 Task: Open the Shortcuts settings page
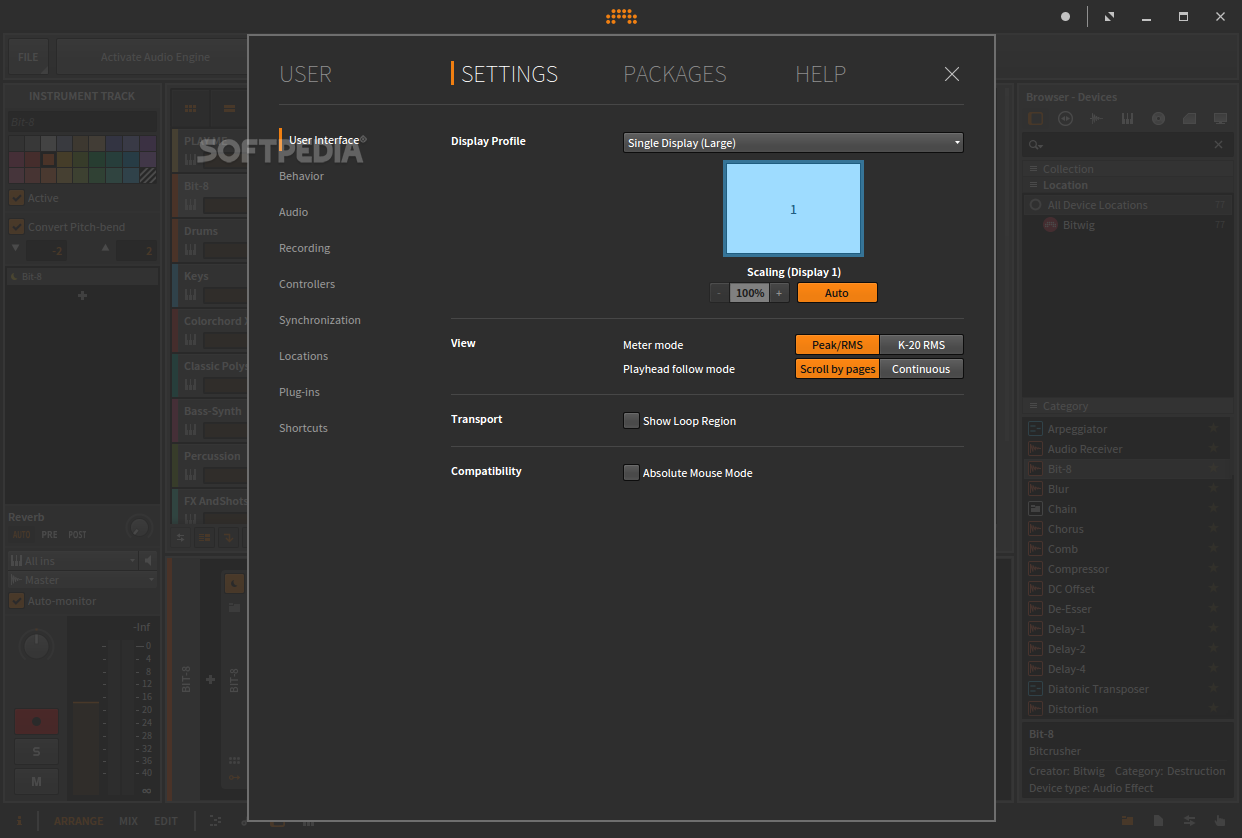click(x=303, y=428)
